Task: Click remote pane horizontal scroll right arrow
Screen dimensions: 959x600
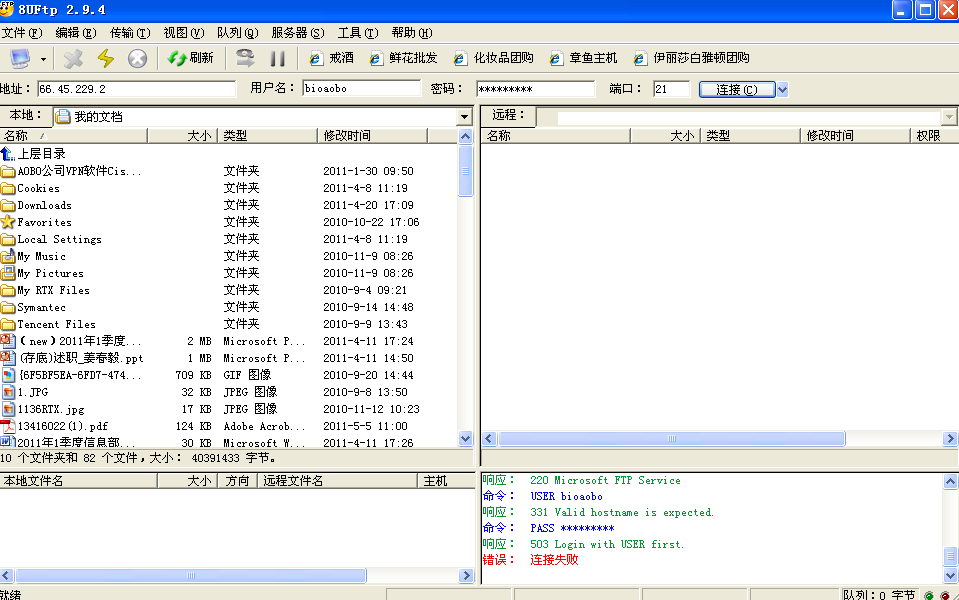Action: [x=950, y=438]
